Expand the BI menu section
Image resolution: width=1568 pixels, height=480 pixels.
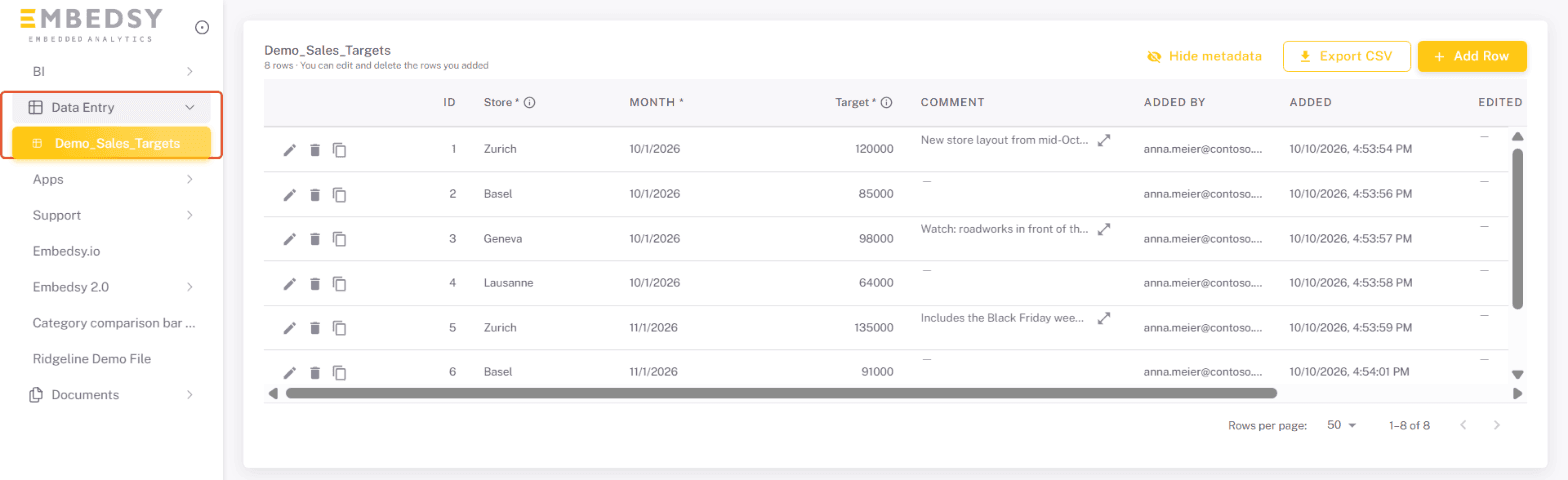[112, 71]
